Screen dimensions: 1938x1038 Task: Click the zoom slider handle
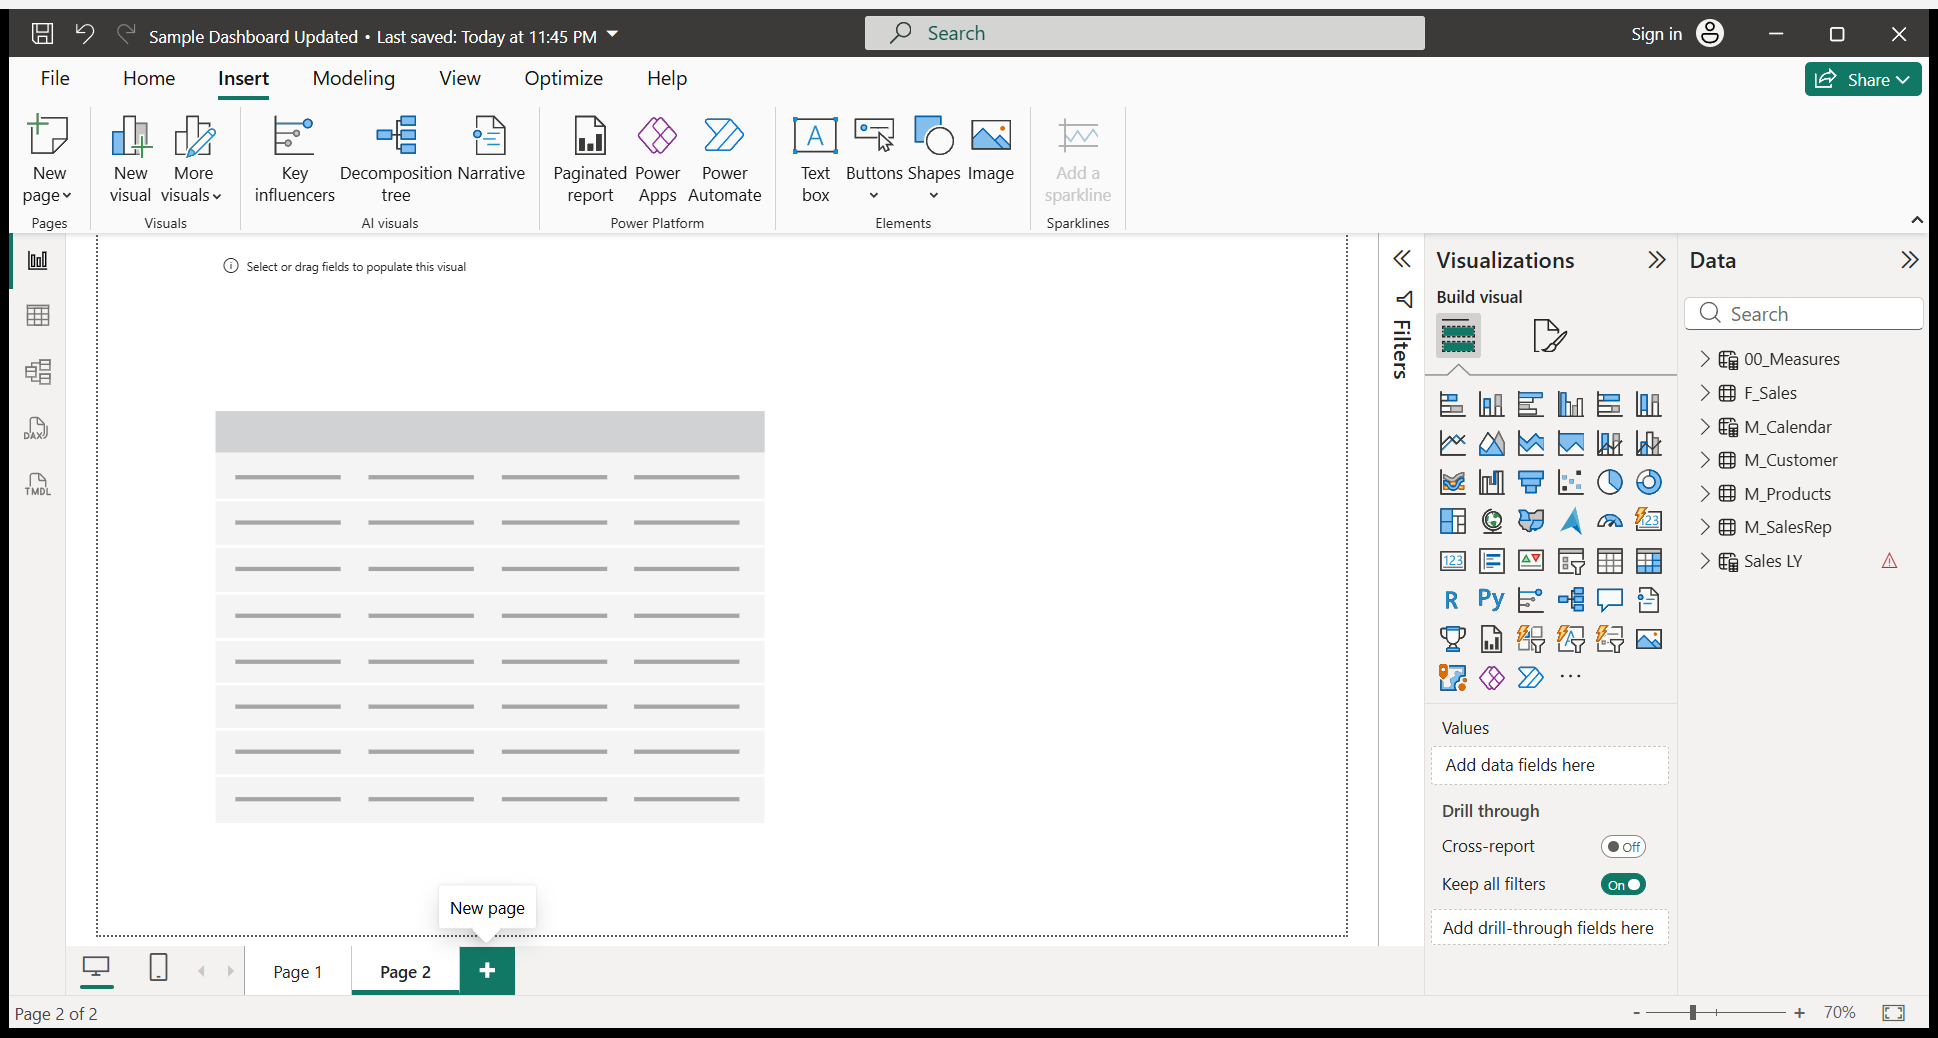pyautogui.click(x=1693, y=1013)
